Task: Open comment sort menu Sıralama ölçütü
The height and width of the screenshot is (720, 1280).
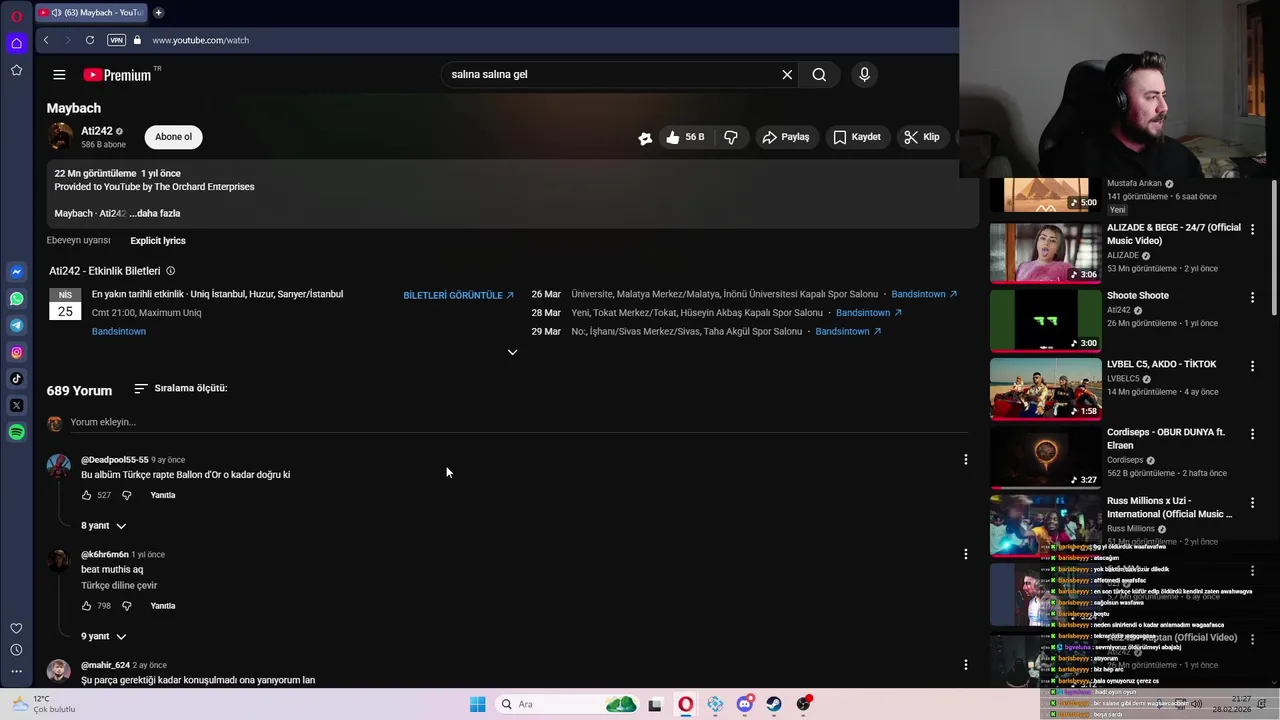Action: 181,388
